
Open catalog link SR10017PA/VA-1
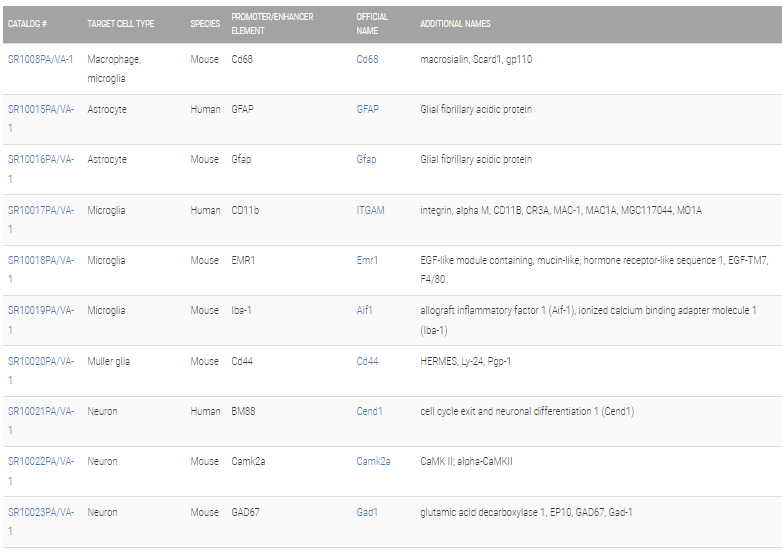[x=41, y=219]
